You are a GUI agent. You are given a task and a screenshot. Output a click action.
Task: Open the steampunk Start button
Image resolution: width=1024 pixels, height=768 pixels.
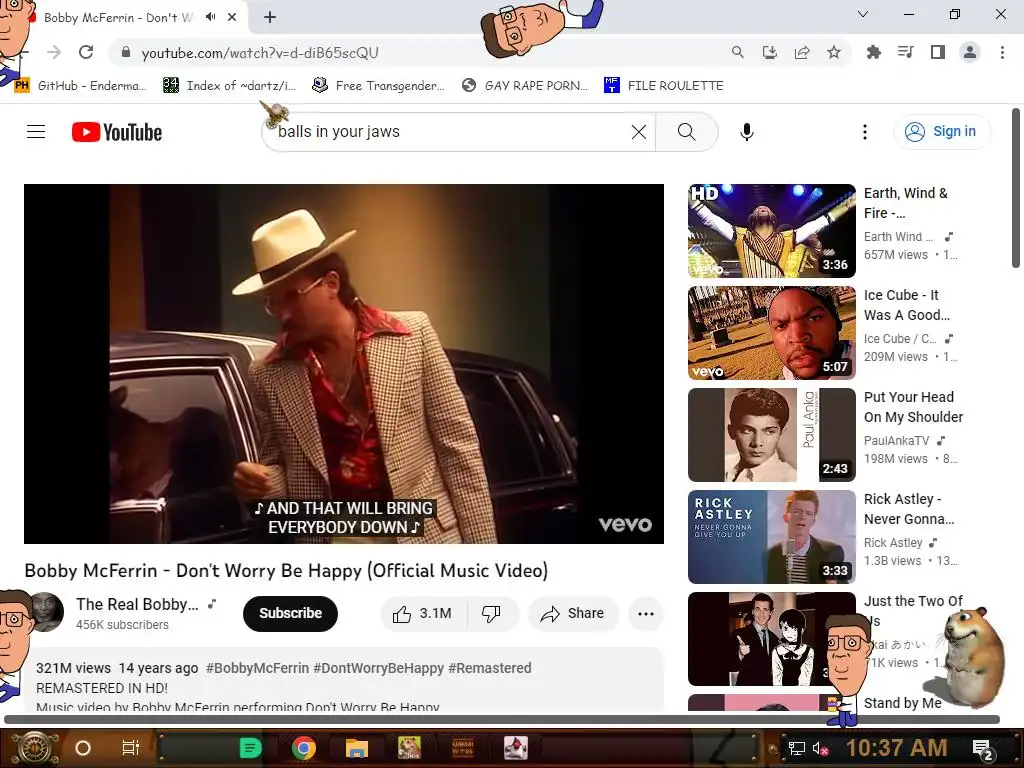tap(33, 748)
